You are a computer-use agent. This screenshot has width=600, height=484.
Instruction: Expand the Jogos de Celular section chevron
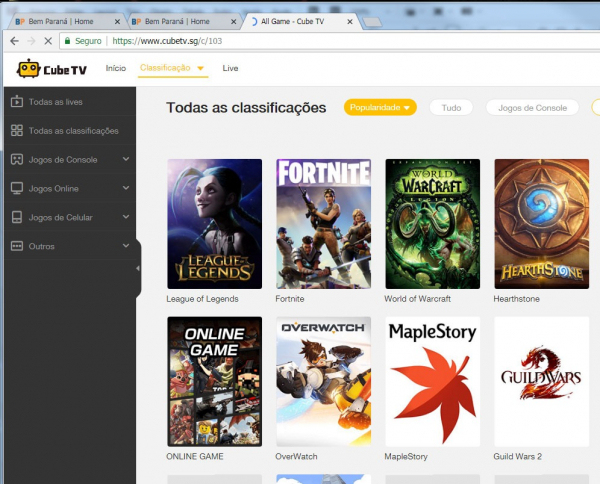(x=126, y=217)
